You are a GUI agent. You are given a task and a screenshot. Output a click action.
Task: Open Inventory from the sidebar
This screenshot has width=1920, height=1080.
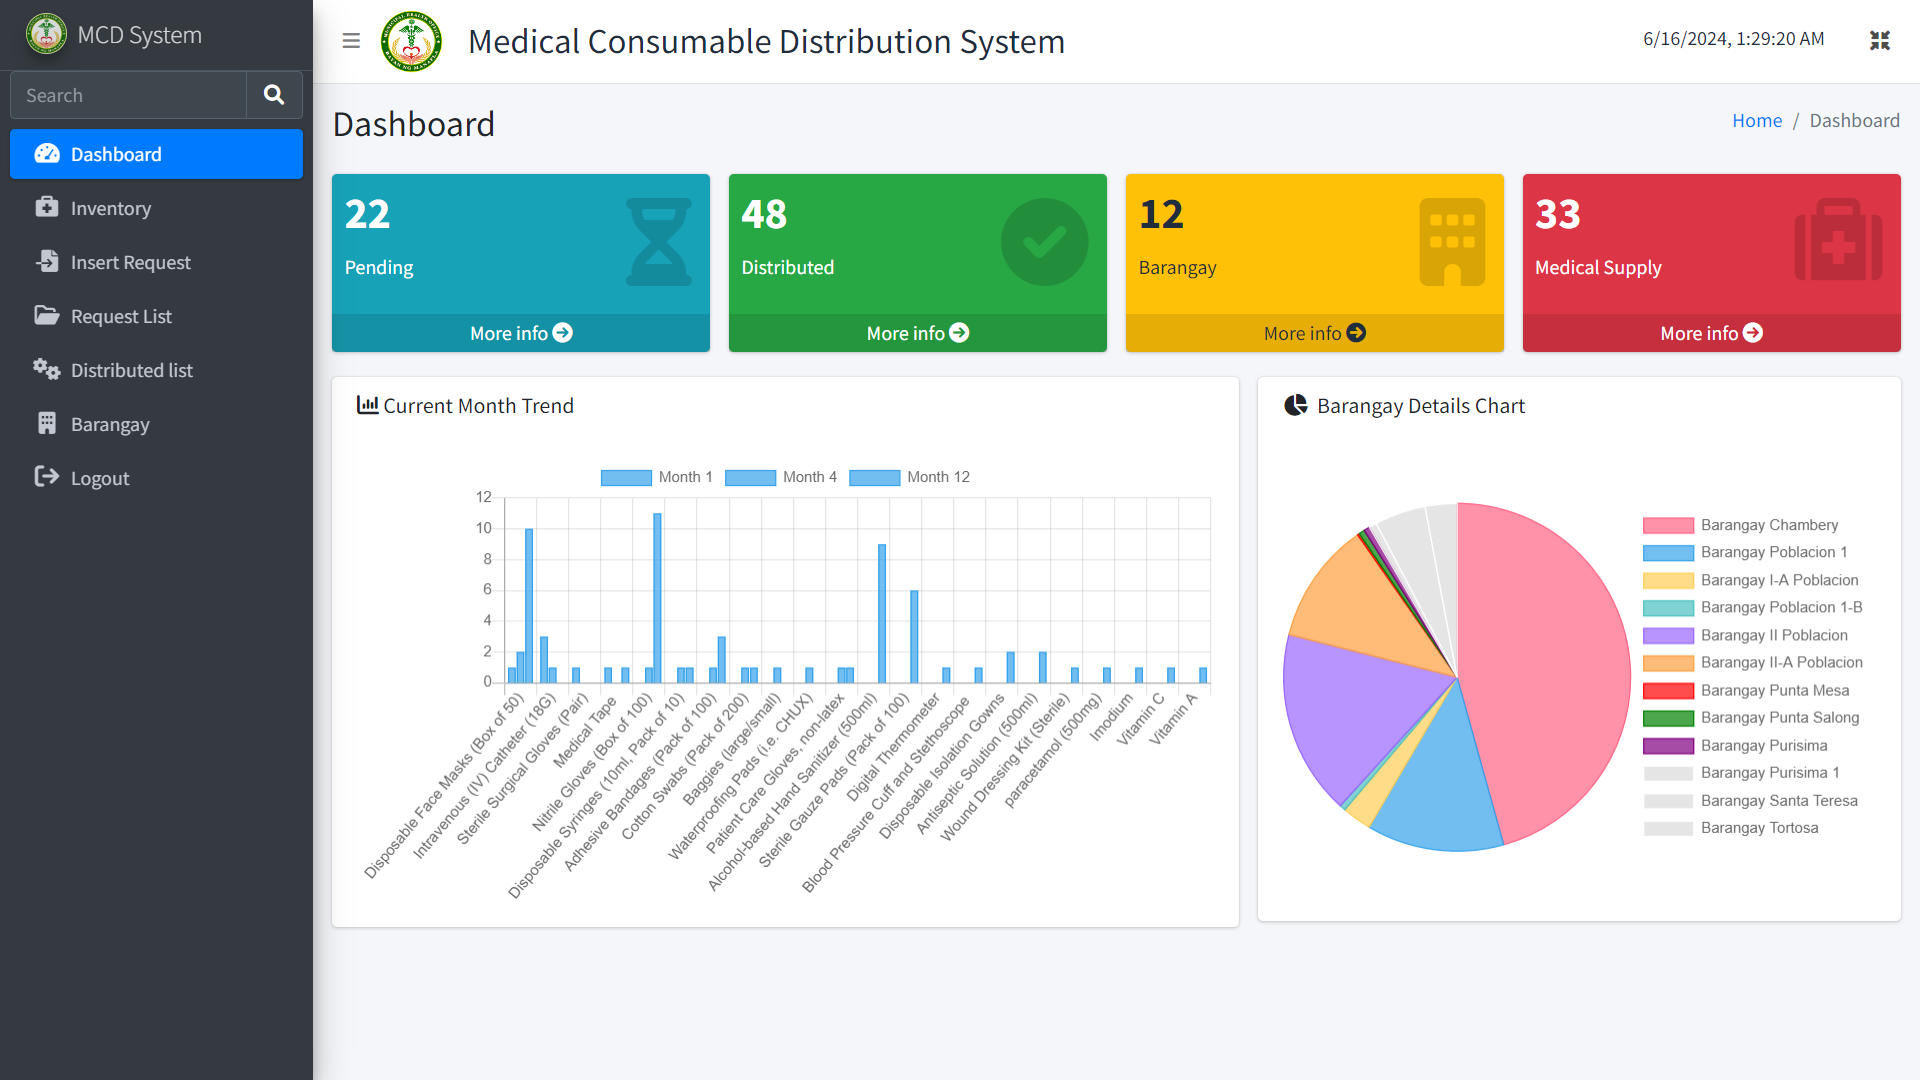pyautogui.click(x=111, y=208)
